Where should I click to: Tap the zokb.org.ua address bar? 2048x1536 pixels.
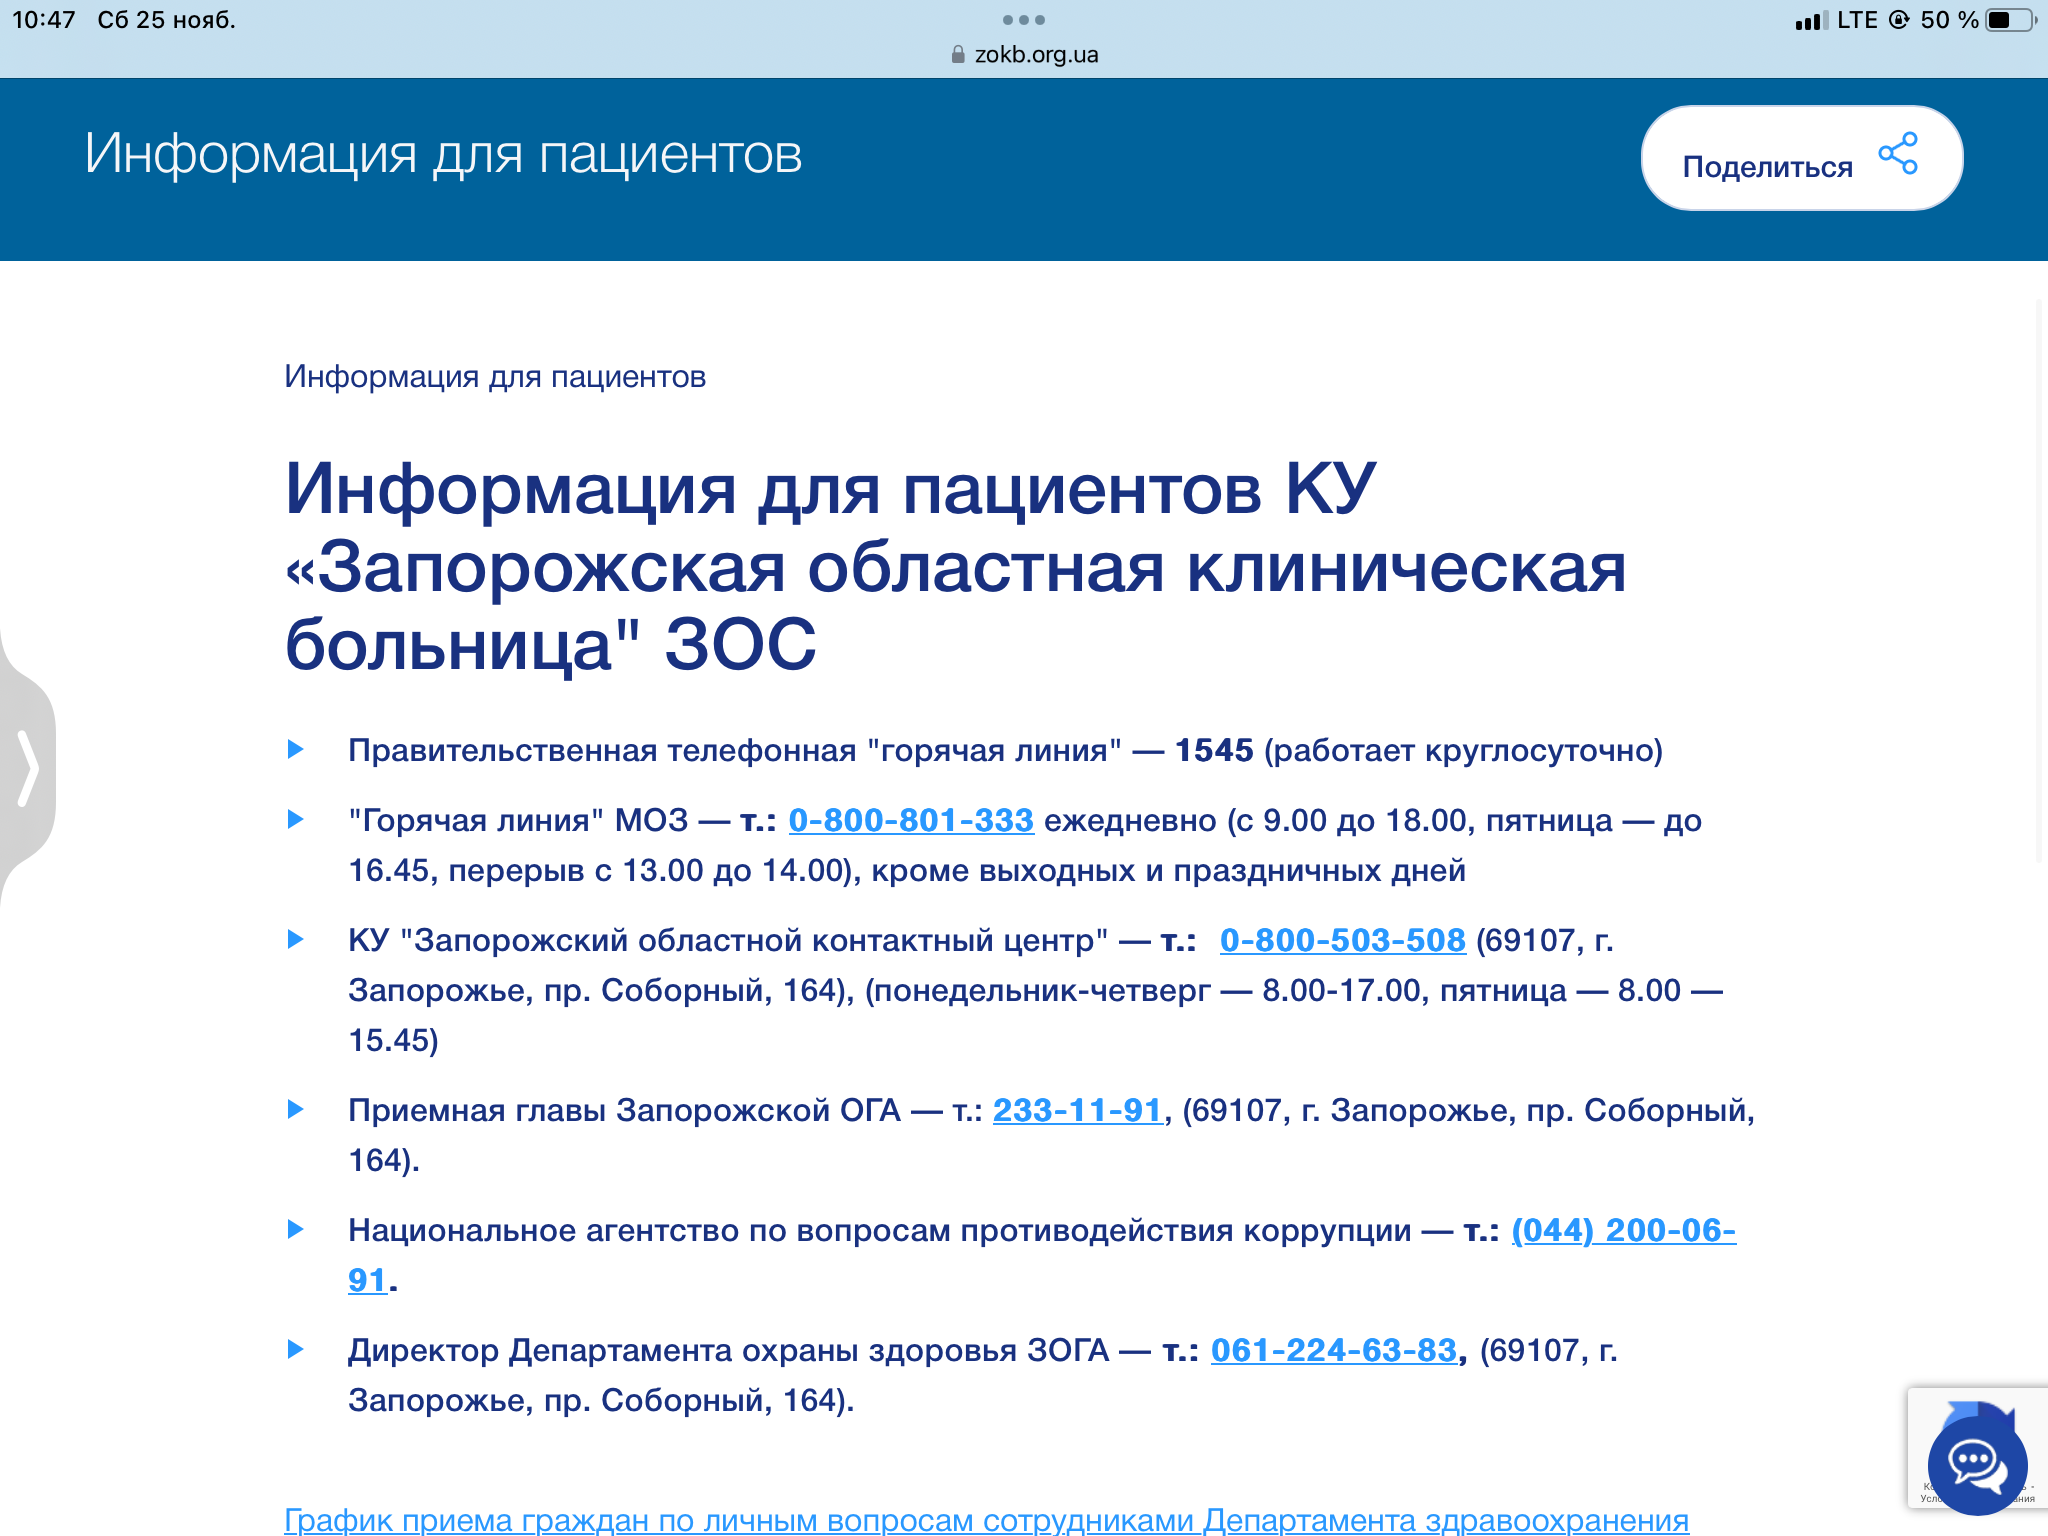pyautogui.click(x=1035, y=55)
